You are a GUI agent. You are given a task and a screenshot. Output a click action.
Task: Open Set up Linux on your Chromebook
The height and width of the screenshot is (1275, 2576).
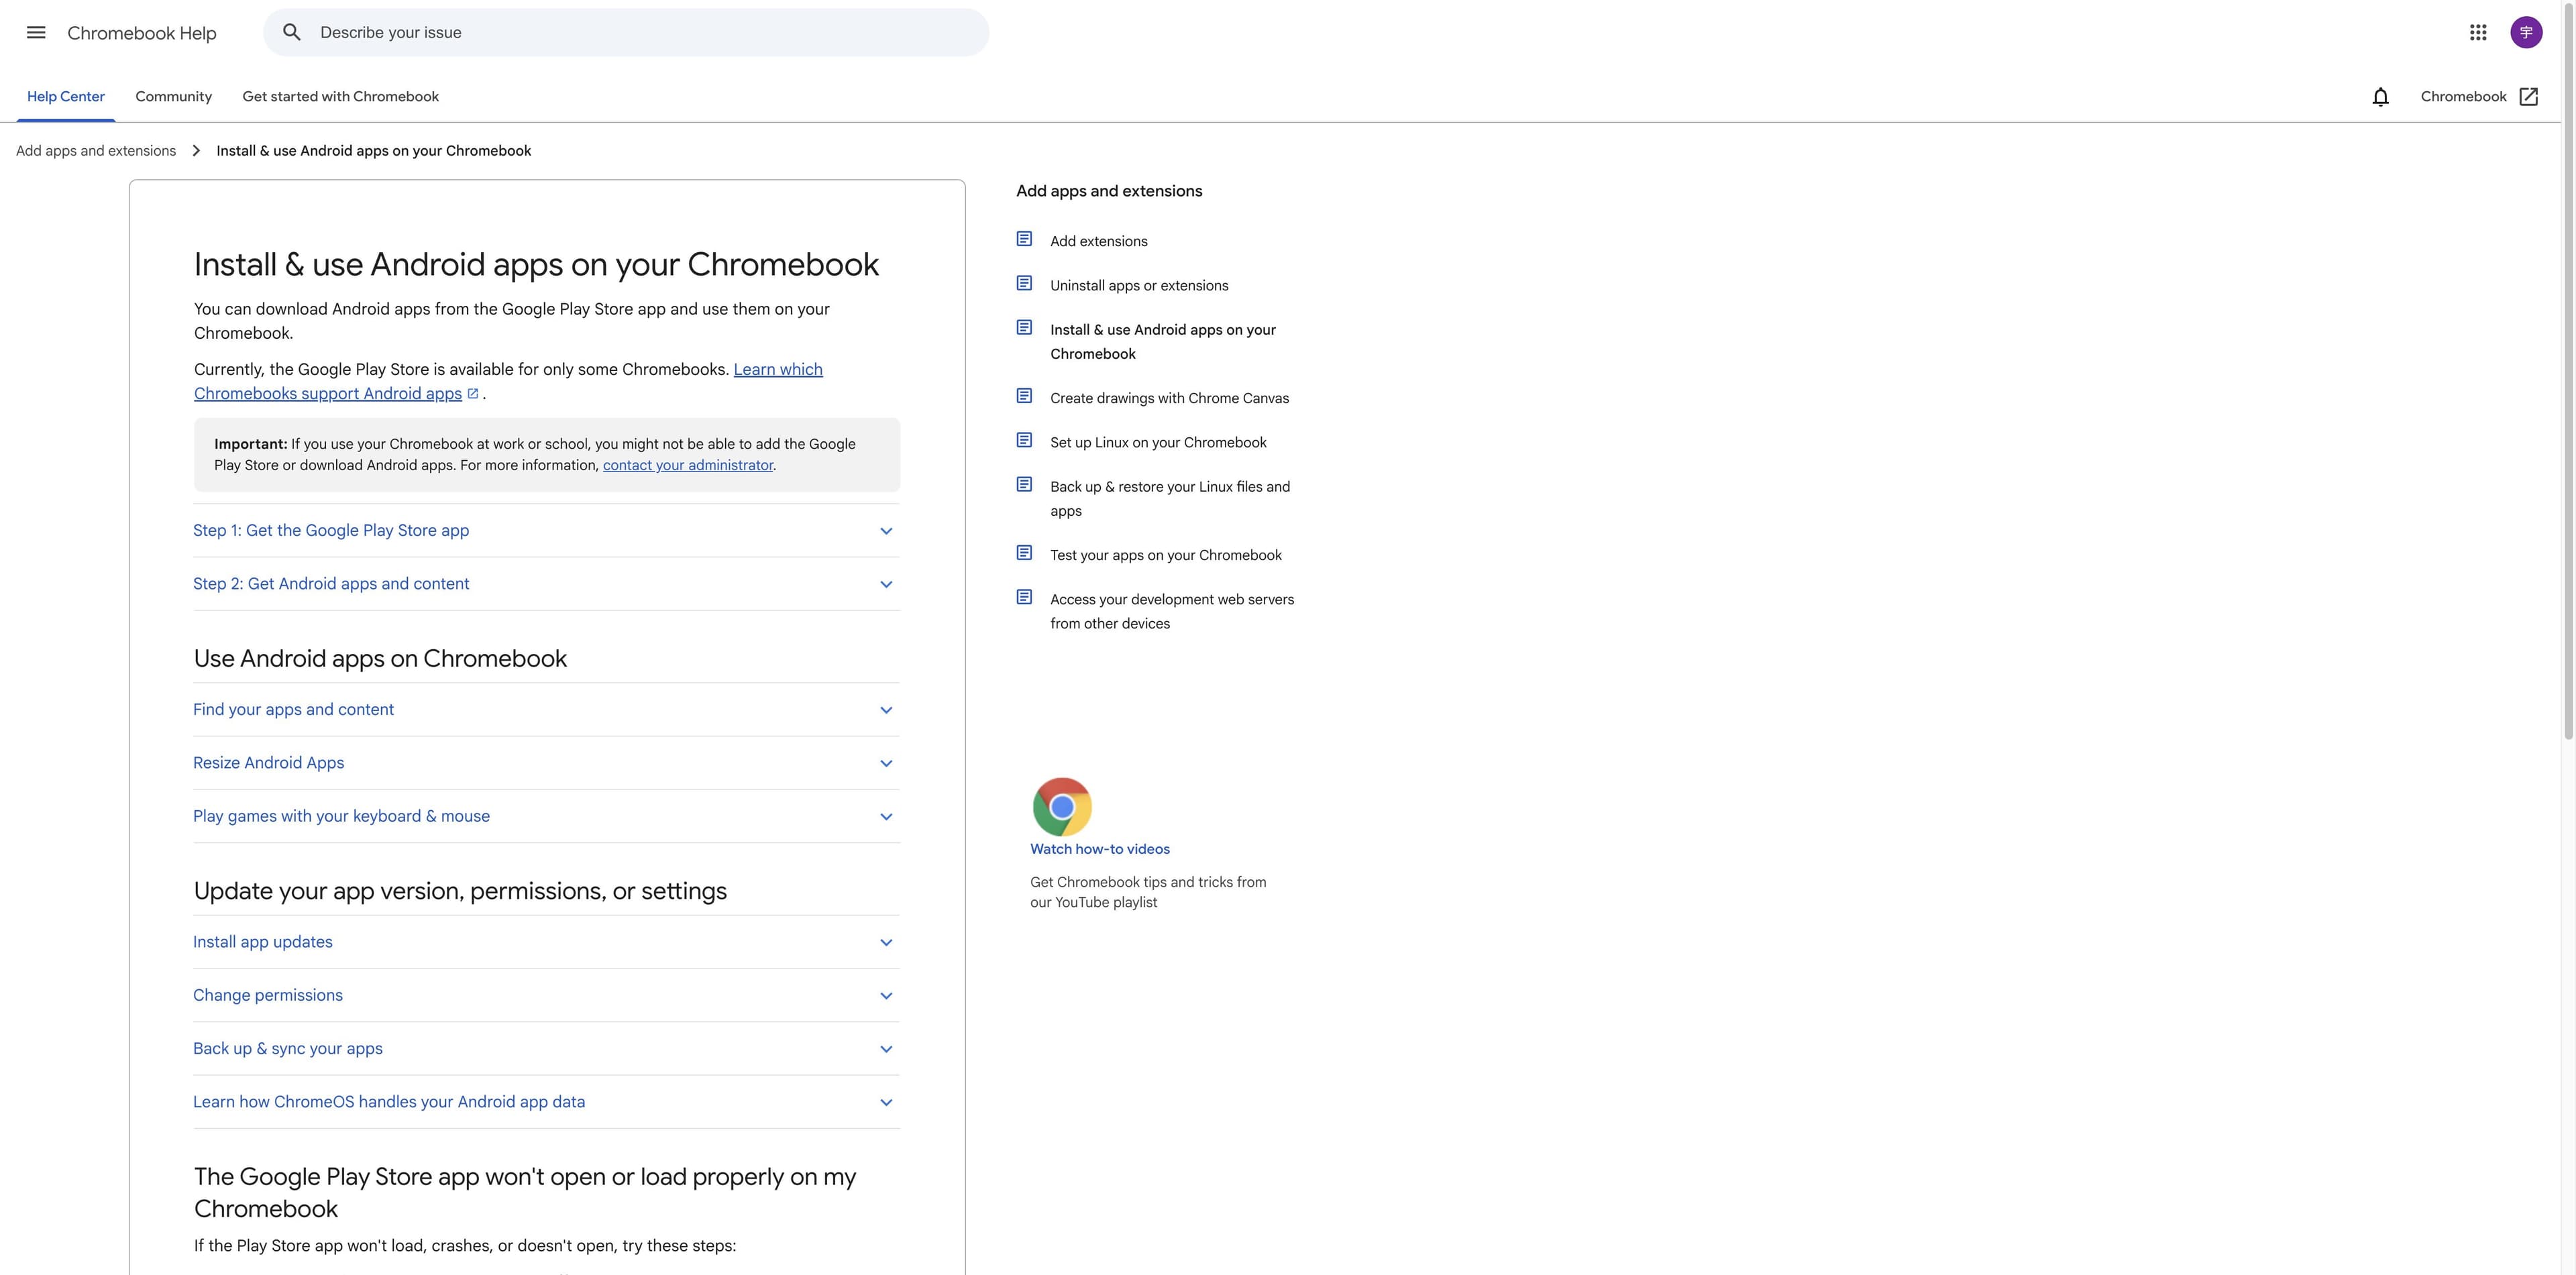(x=1158, y=442)
